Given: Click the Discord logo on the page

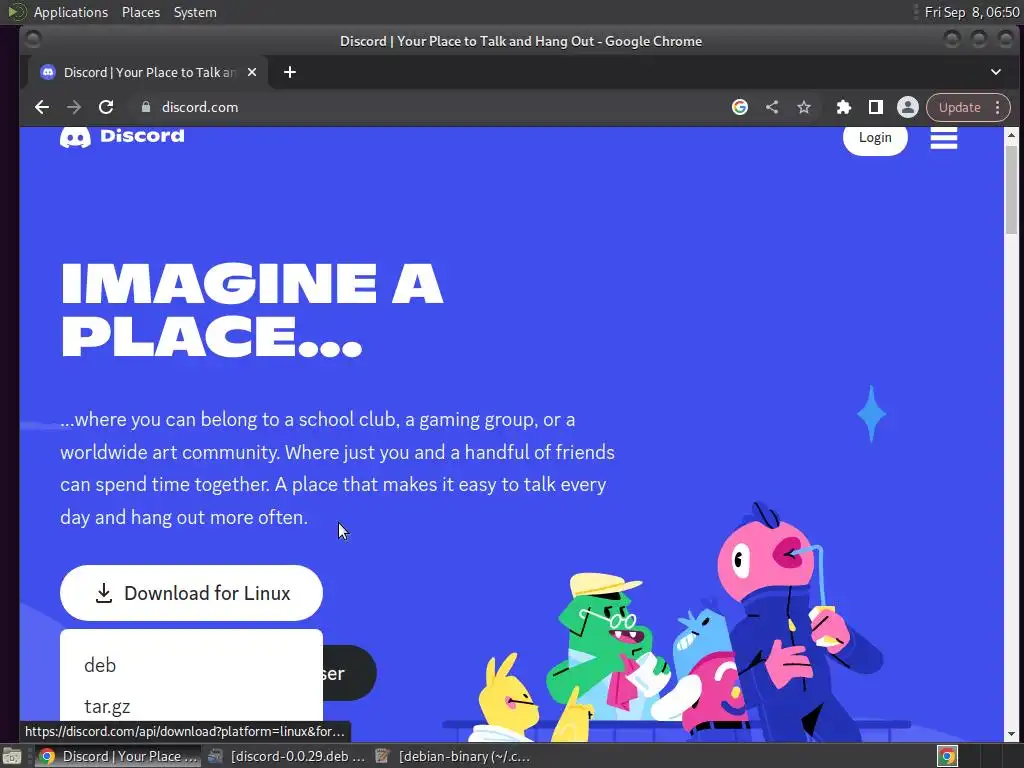Looking at the screenshot, I should 122,136.
